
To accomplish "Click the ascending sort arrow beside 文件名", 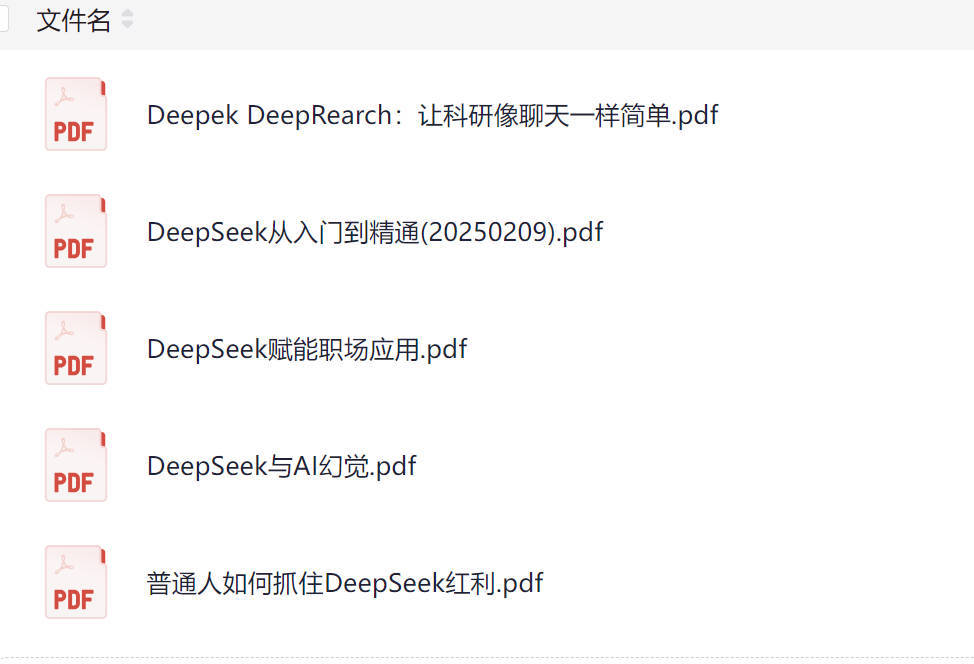I will (x=127, y=14).
